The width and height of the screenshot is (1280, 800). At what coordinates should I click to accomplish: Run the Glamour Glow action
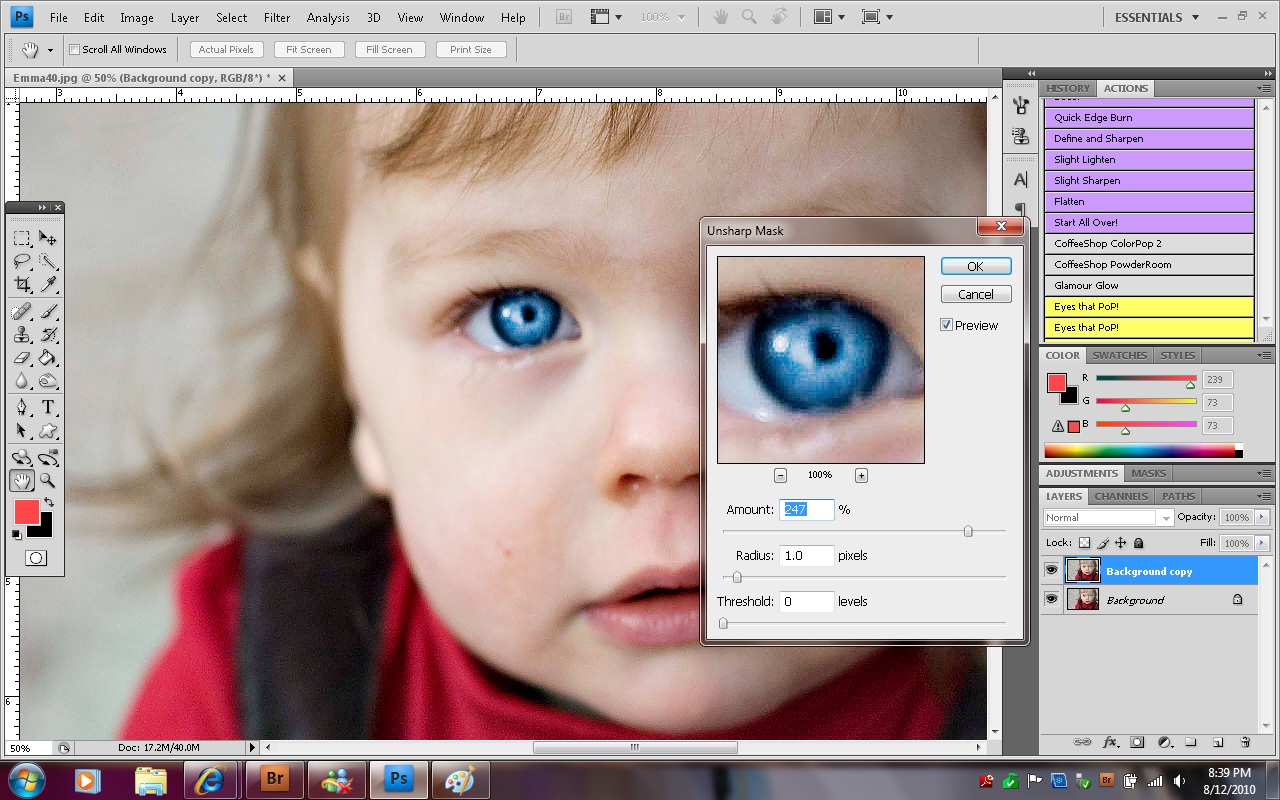pyautogui.click(x=1149, y=285)
